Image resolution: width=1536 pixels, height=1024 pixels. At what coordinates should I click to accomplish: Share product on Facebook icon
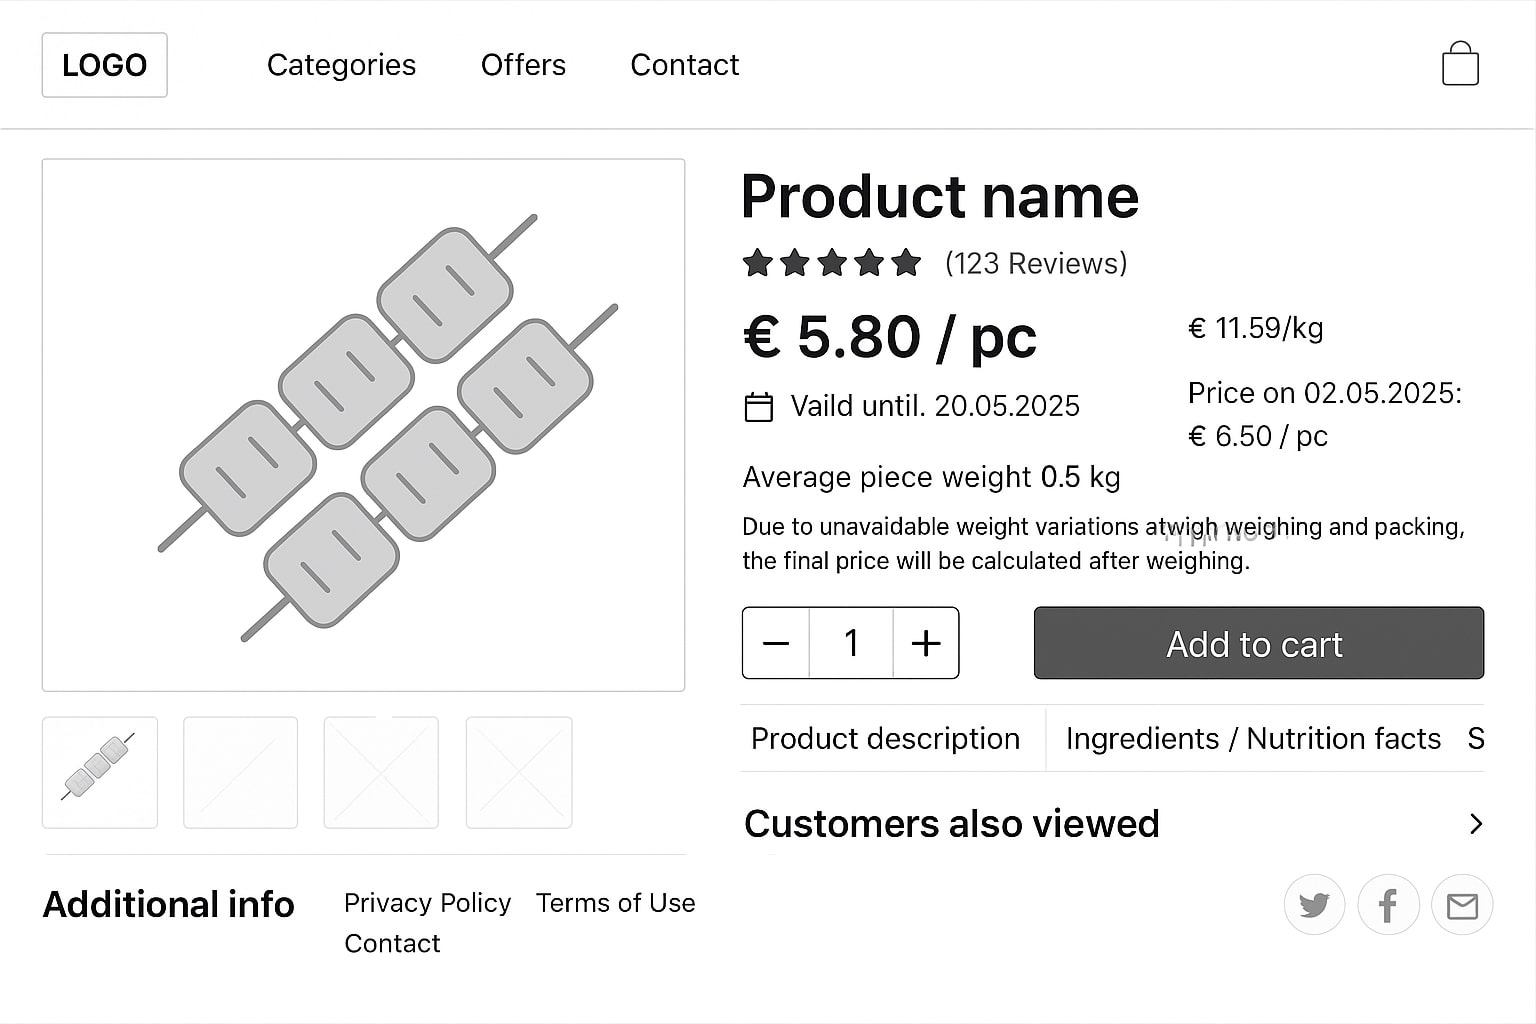1388,905
